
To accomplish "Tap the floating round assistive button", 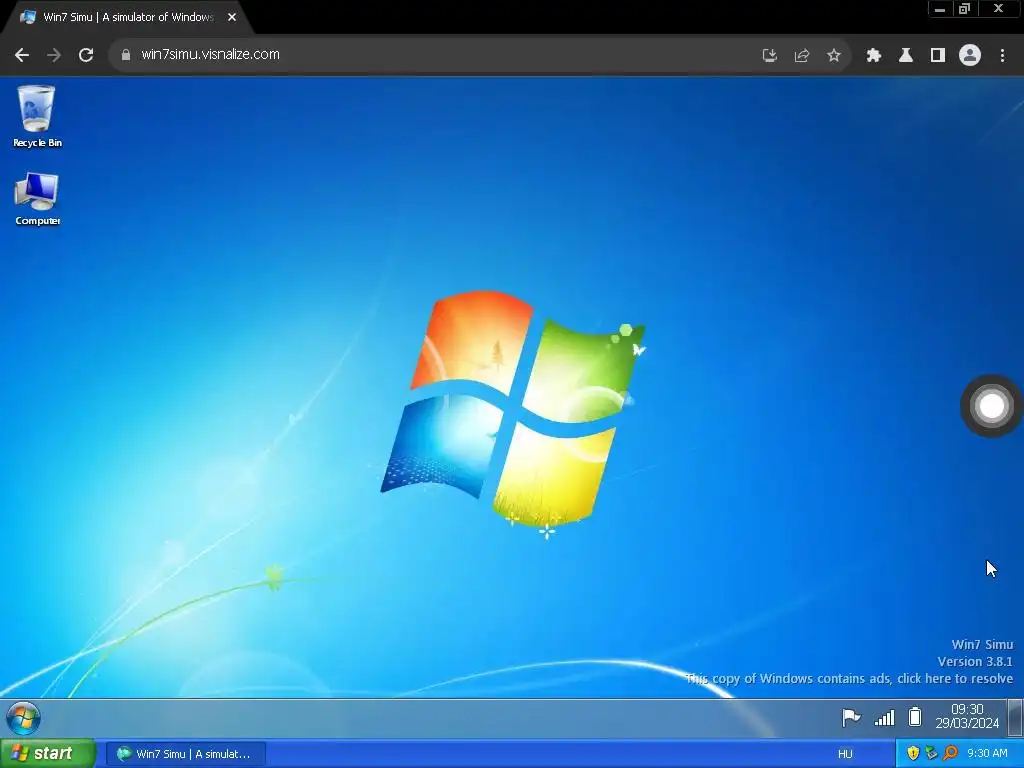I will point(991,406).
